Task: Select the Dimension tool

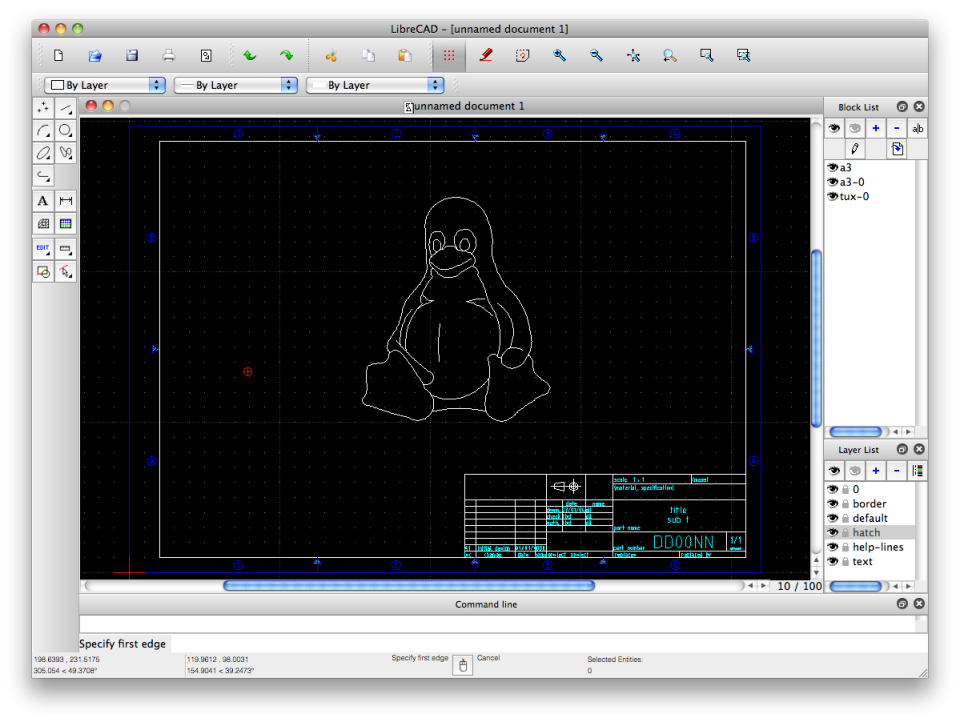Action: tap(65, 201)
